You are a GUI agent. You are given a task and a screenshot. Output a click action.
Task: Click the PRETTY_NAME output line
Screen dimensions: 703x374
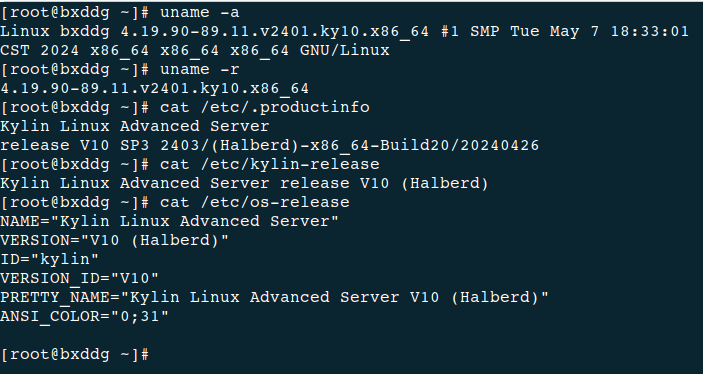pos(274,297)
